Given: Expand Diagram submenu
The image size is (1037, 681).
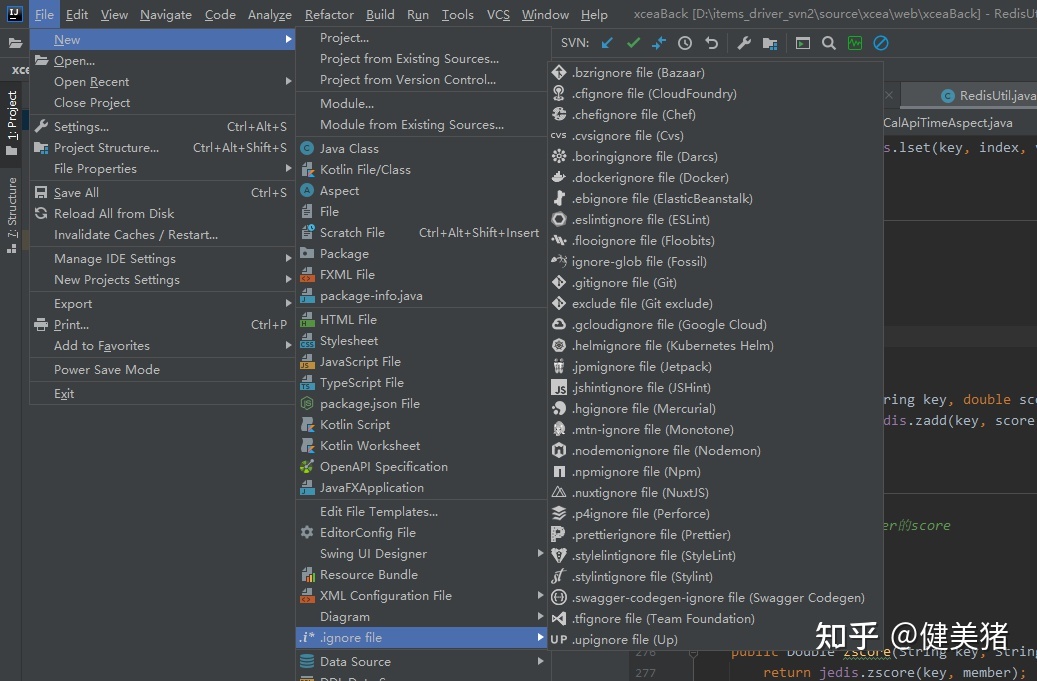Looking at the screenshot, I should click(421, 617).
